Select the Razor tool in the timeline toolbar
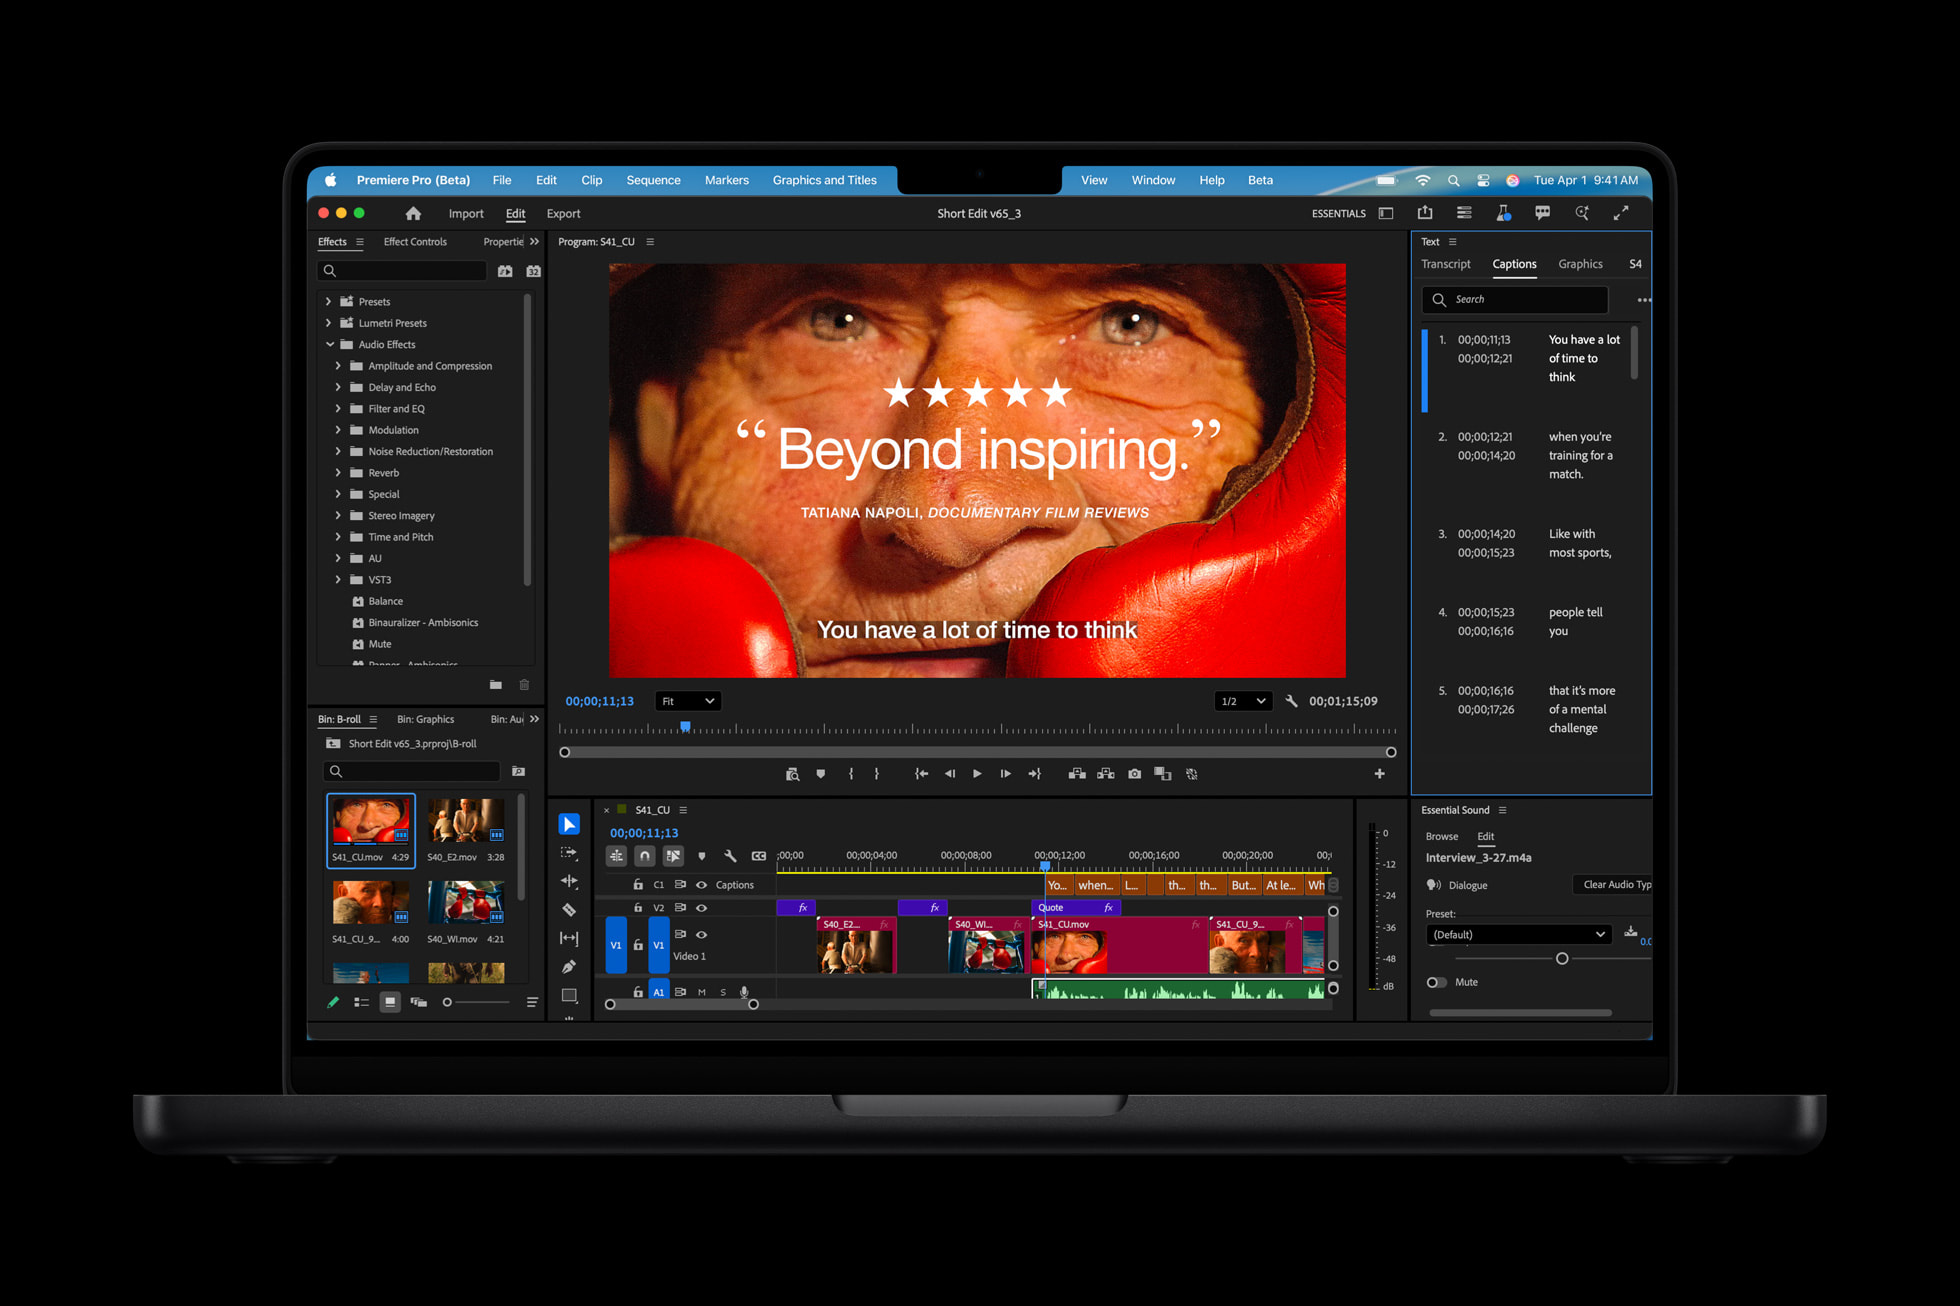This screenshot has height=1306, width=1960. pyautogui.click(x=569, y=910)
